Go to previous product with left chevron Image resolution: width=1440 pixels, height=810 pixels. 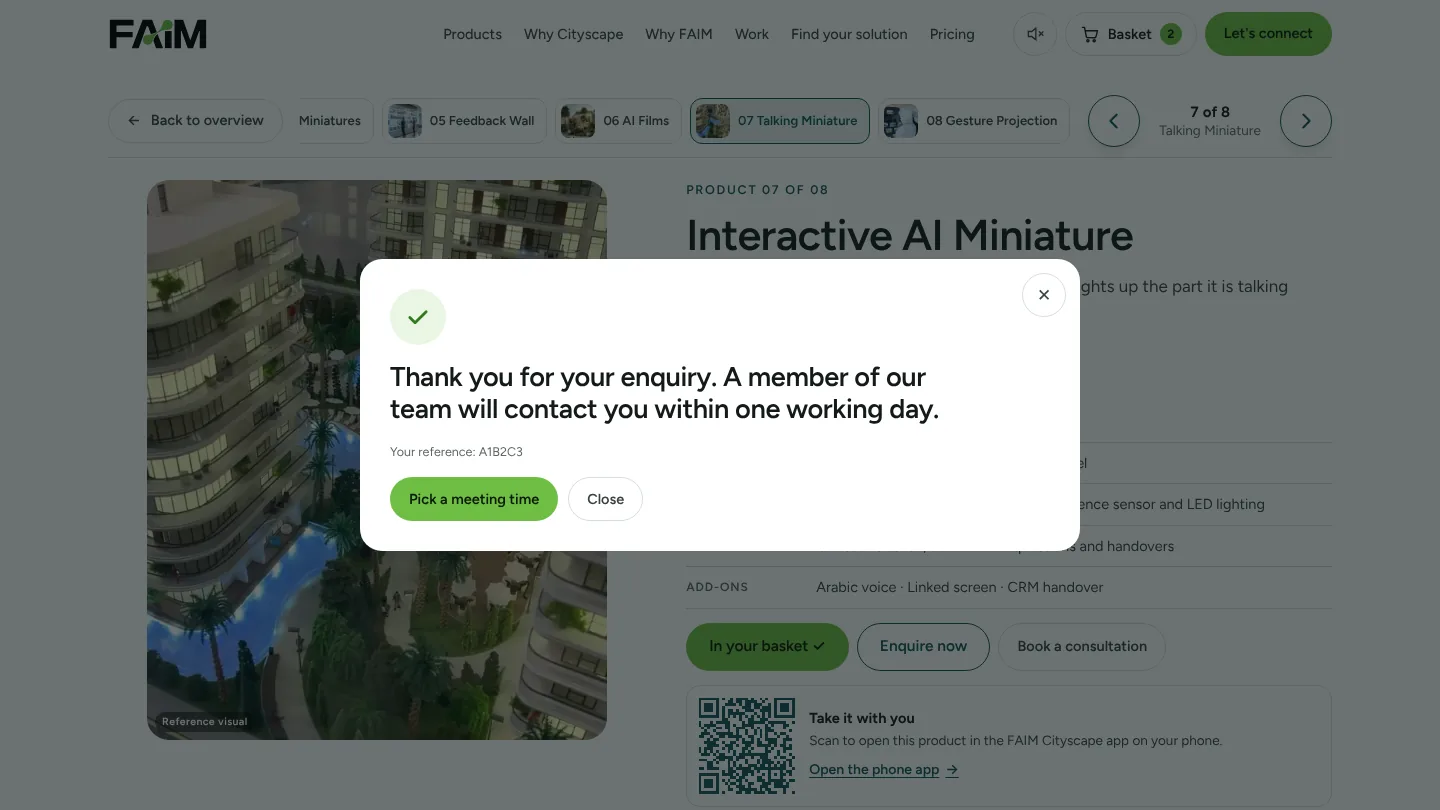(x=1114, y=121)
